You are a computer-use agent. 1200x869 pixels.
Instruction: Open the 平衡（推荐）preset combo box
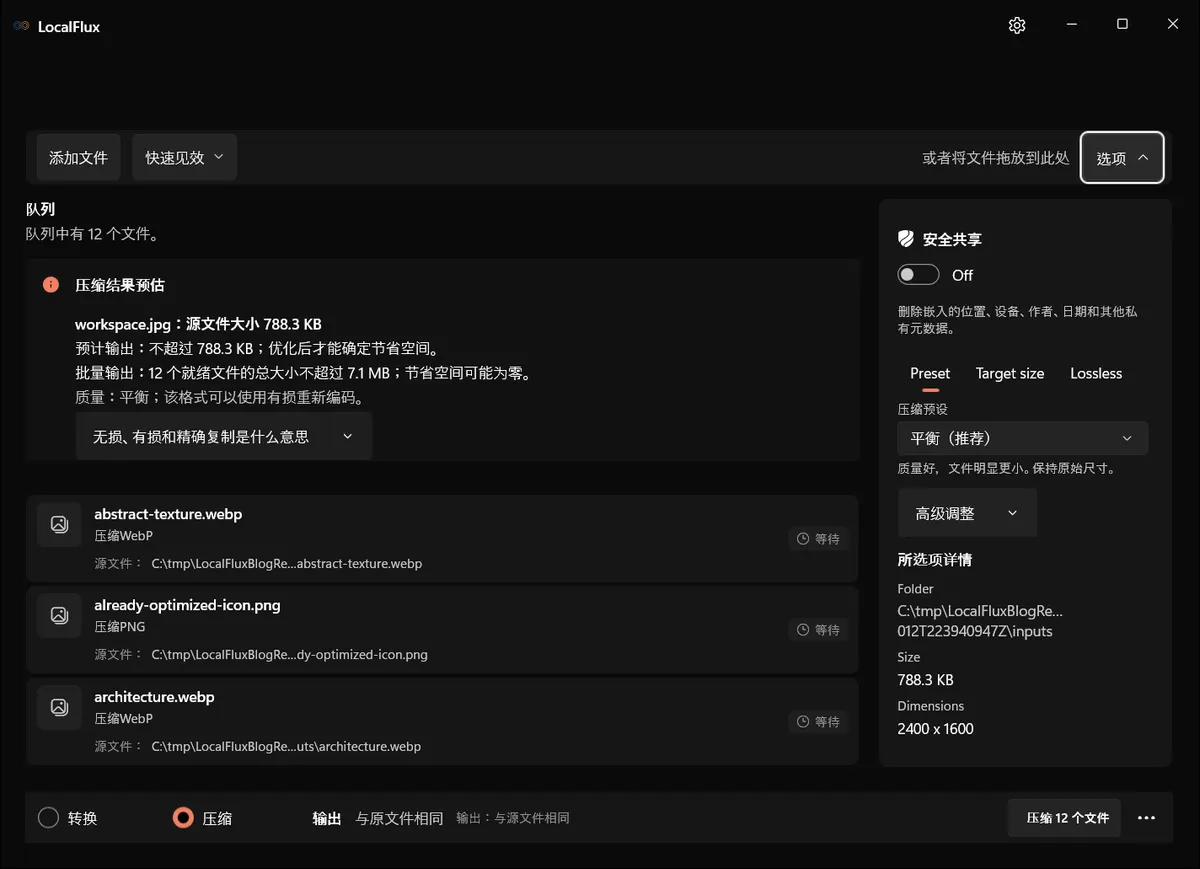click(x=1022, y=438)
